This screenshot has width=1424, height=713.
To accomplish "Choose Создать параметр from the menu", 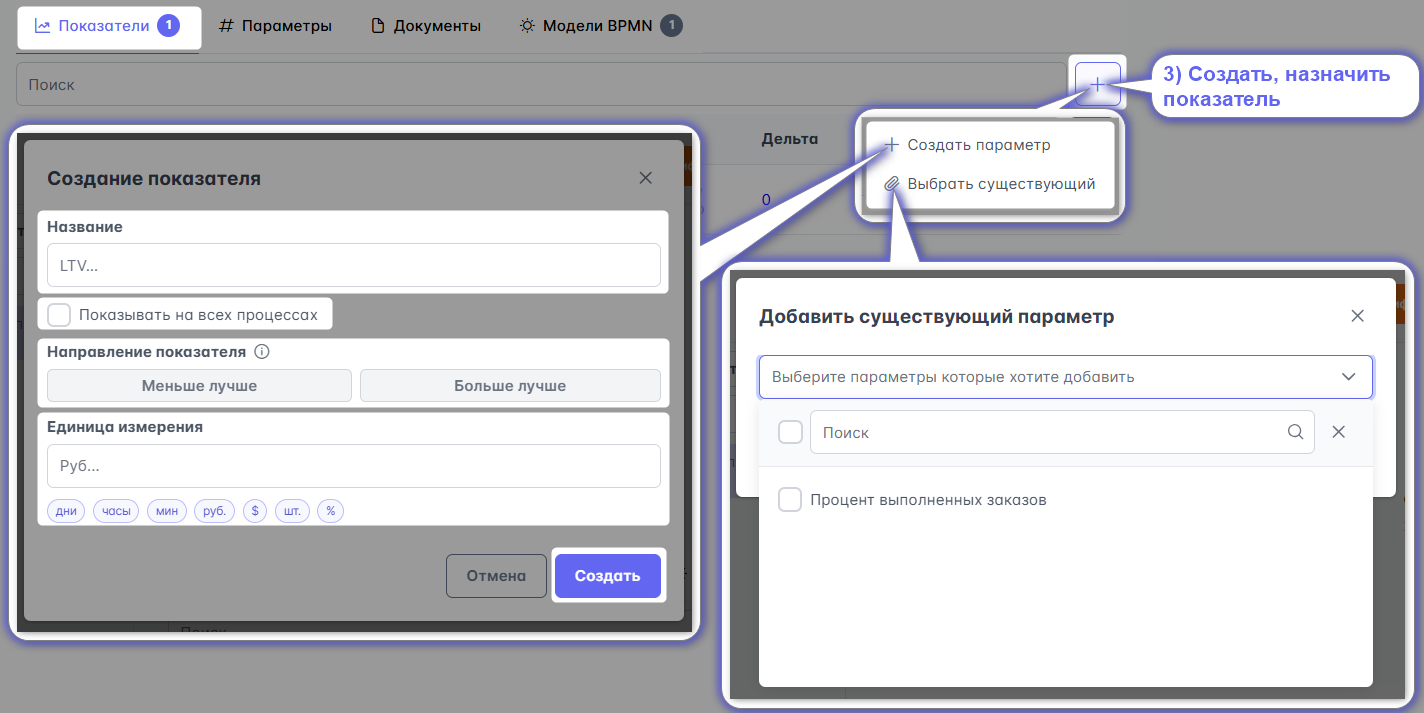I will (978, 145).
